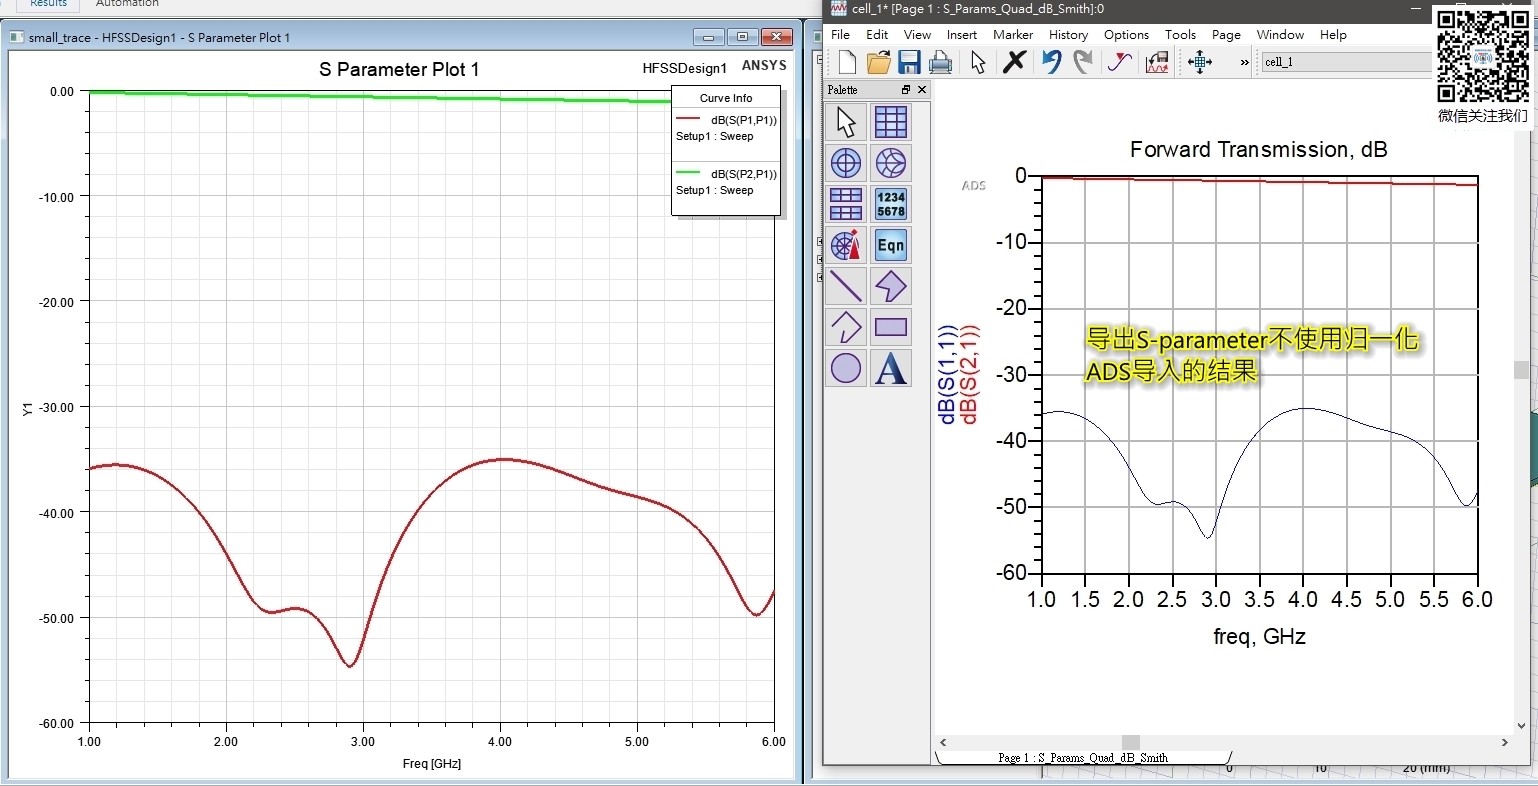
Task: Click the Print icon in toolbar
Action: 940,62
